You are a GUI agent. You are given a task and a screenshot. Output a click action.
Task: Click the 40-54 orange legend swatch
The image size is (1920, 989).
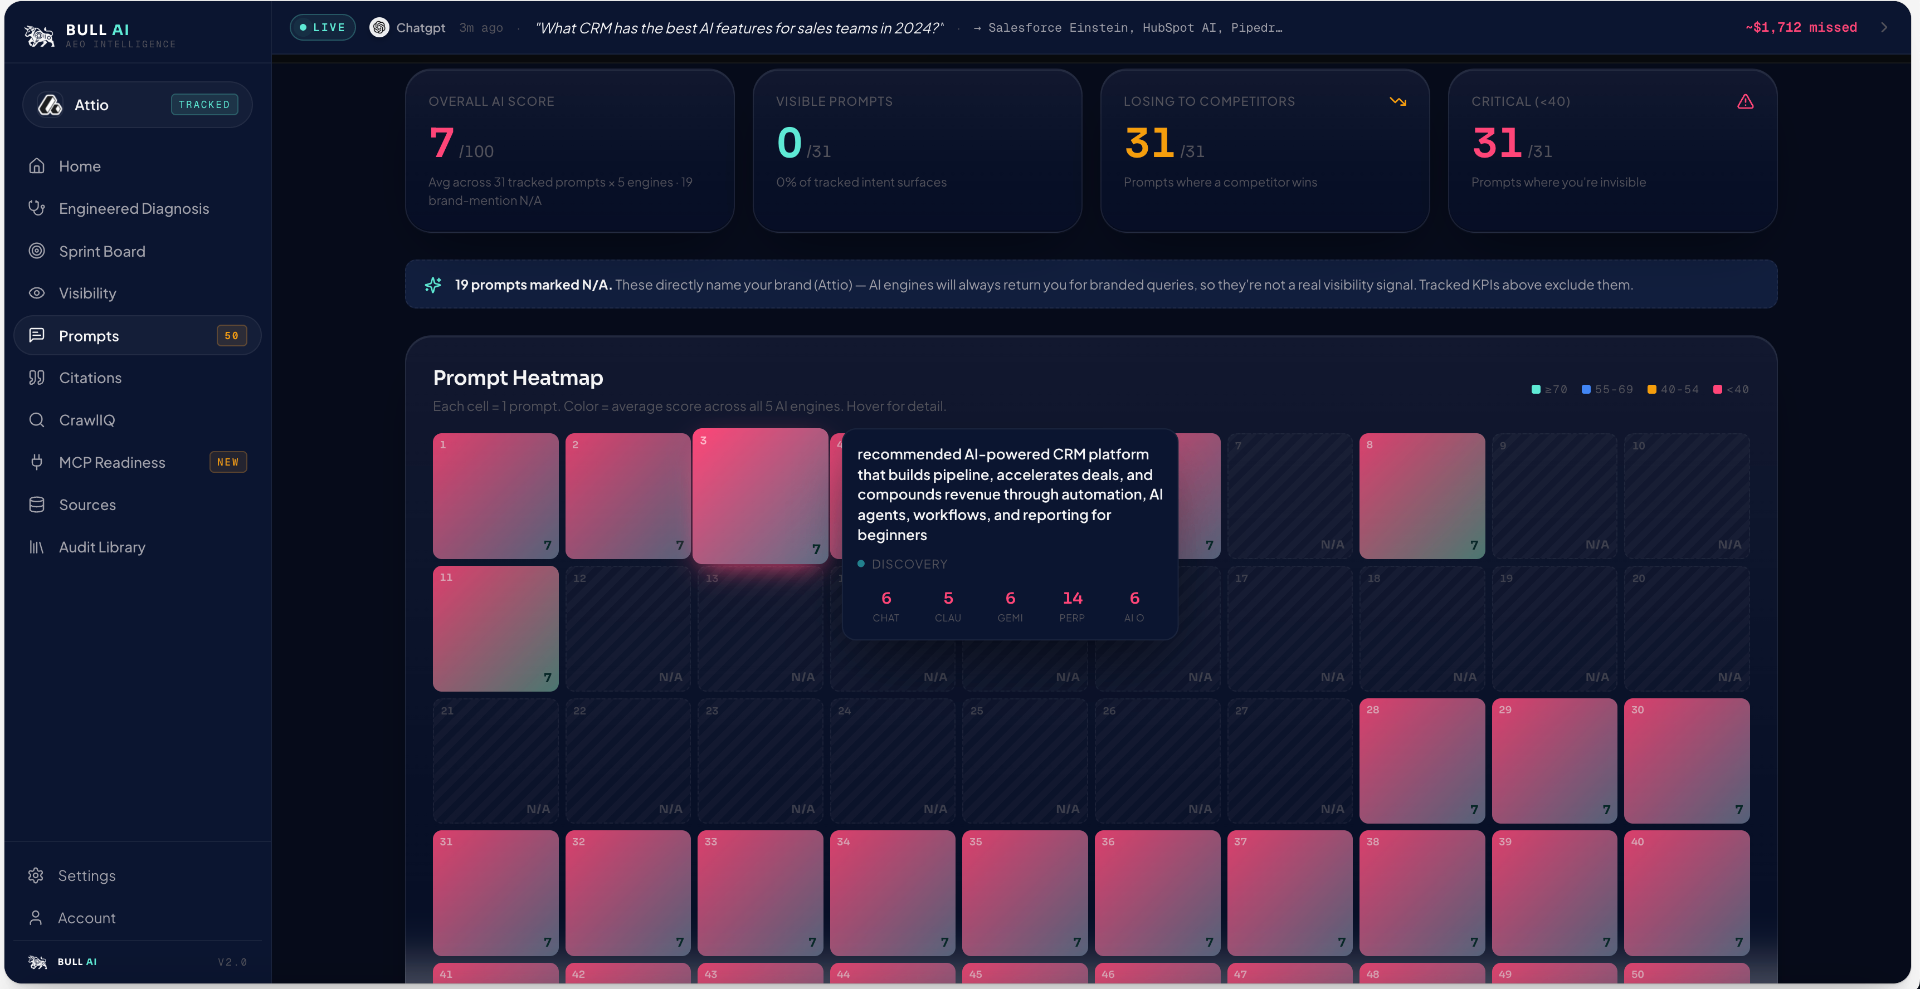point(1652,390)
